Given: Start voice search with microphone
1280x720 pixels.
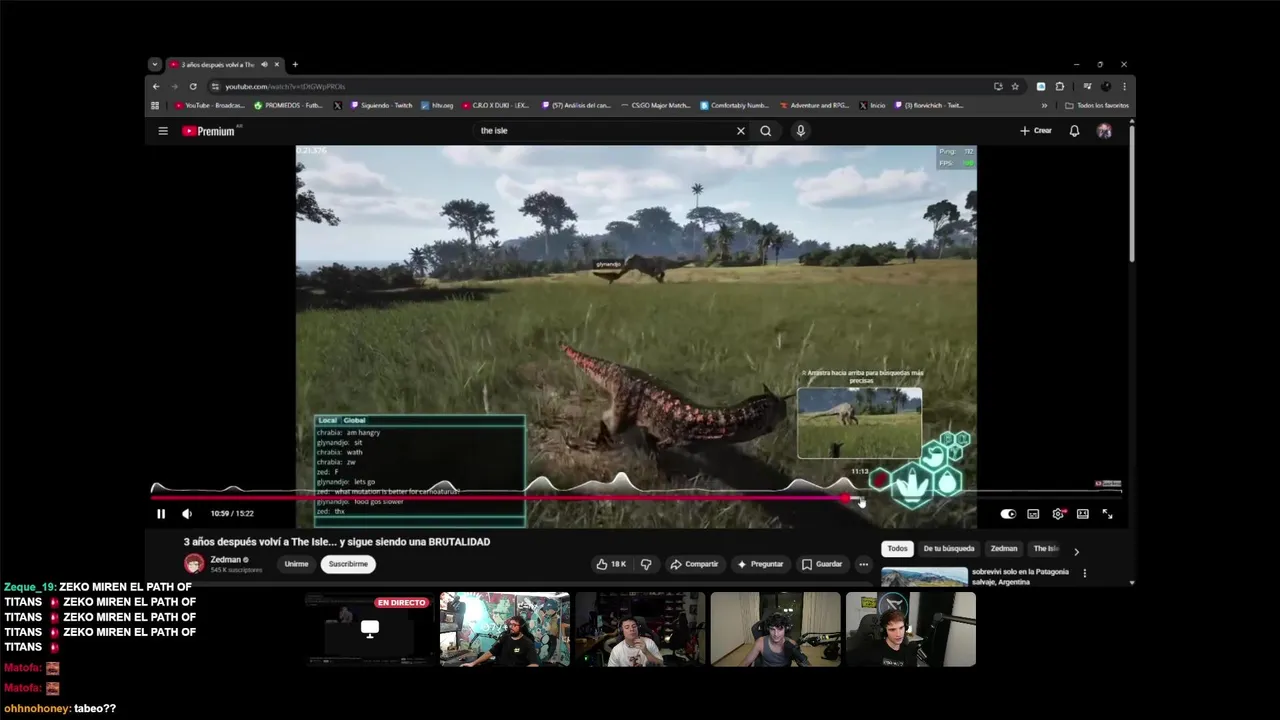Looking at the screenshot, I should [x=800, y=131].
